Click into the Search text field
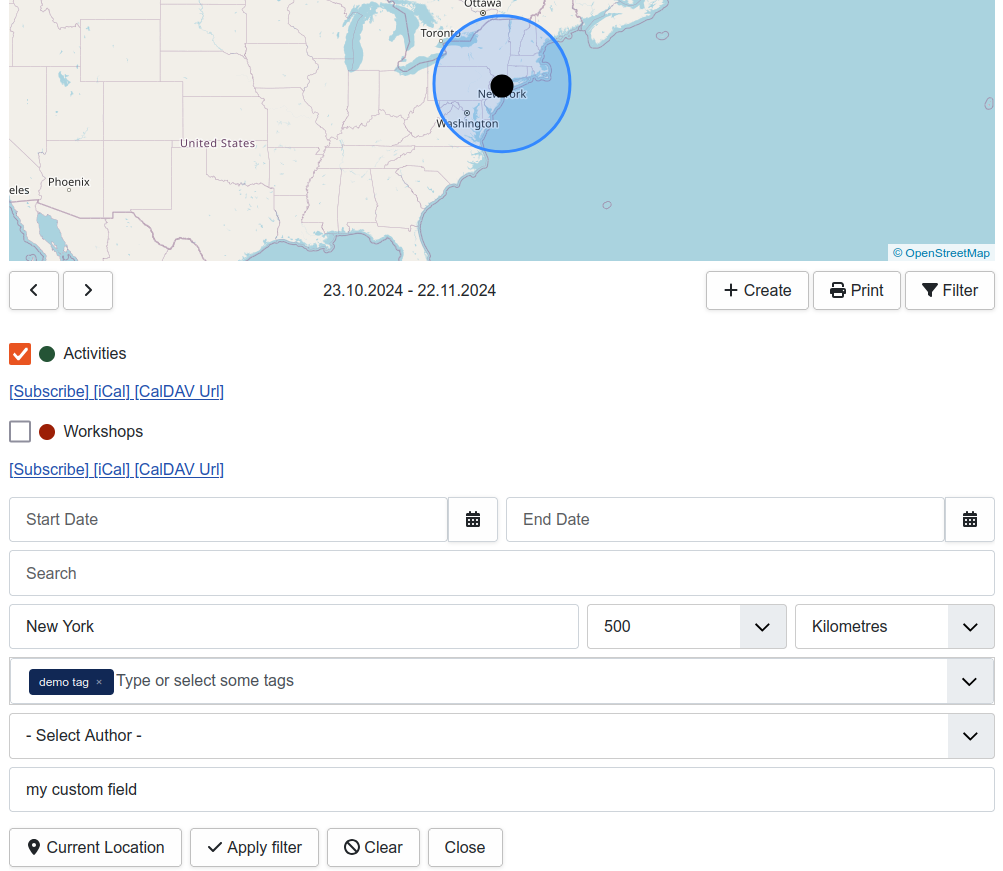This screenshot has width=1003, height=871. click(x=501, y=573)
